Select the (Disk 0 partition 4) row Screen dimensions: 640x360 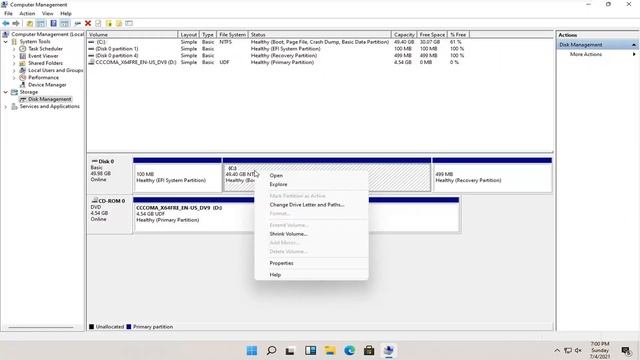point(278,56)
